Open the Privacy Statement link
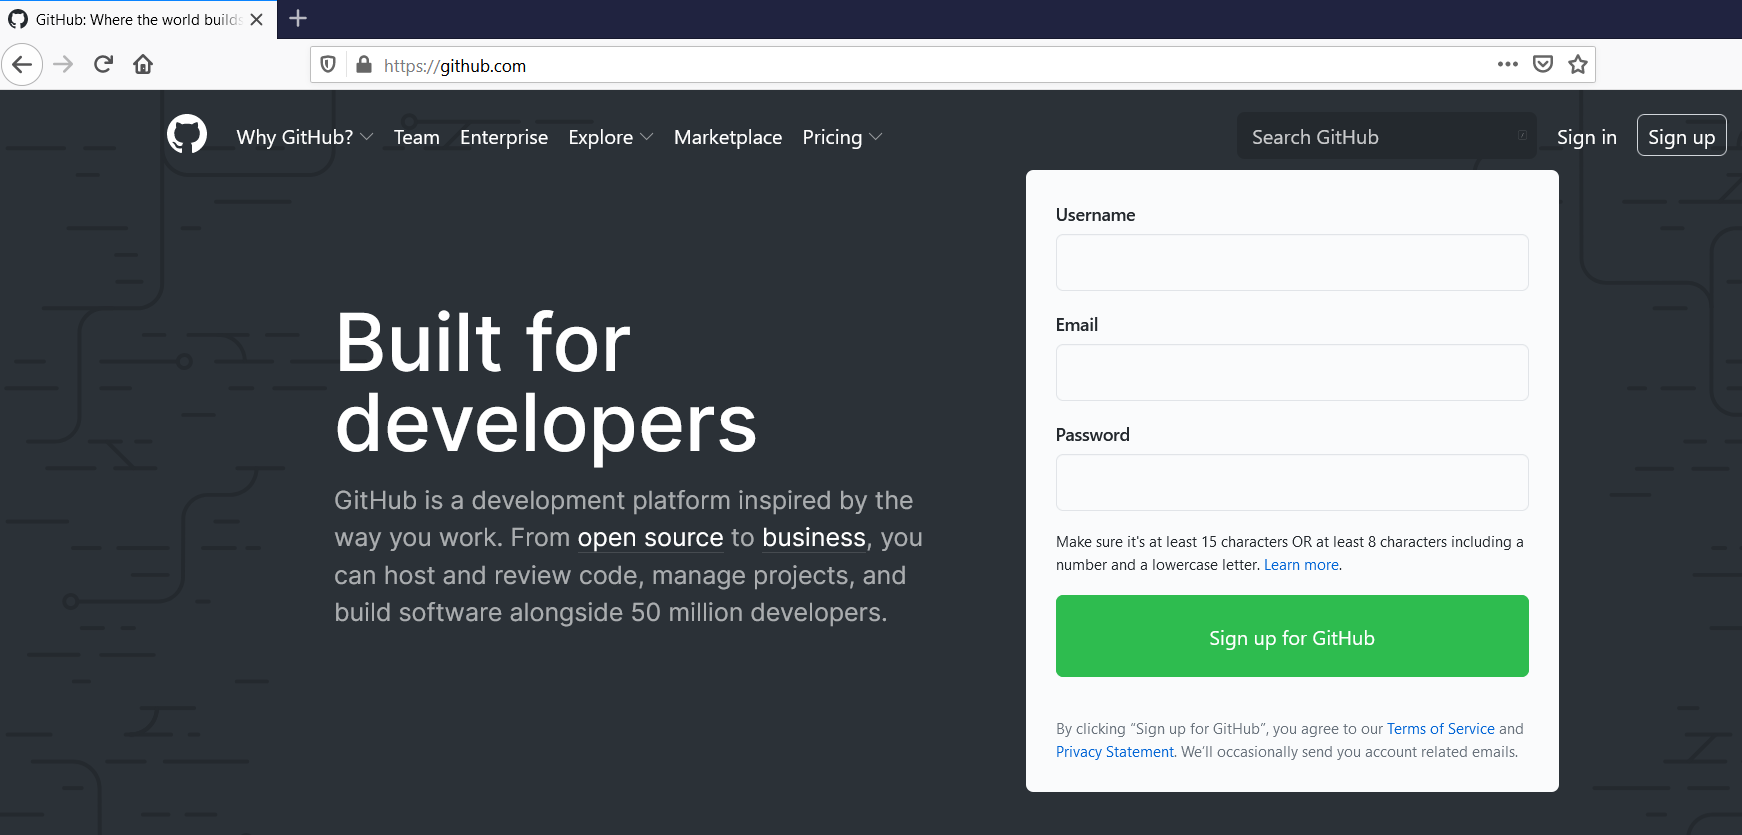Image resolution: width=1742 pixels, height=835 pixels. [x=1115, y=752]
